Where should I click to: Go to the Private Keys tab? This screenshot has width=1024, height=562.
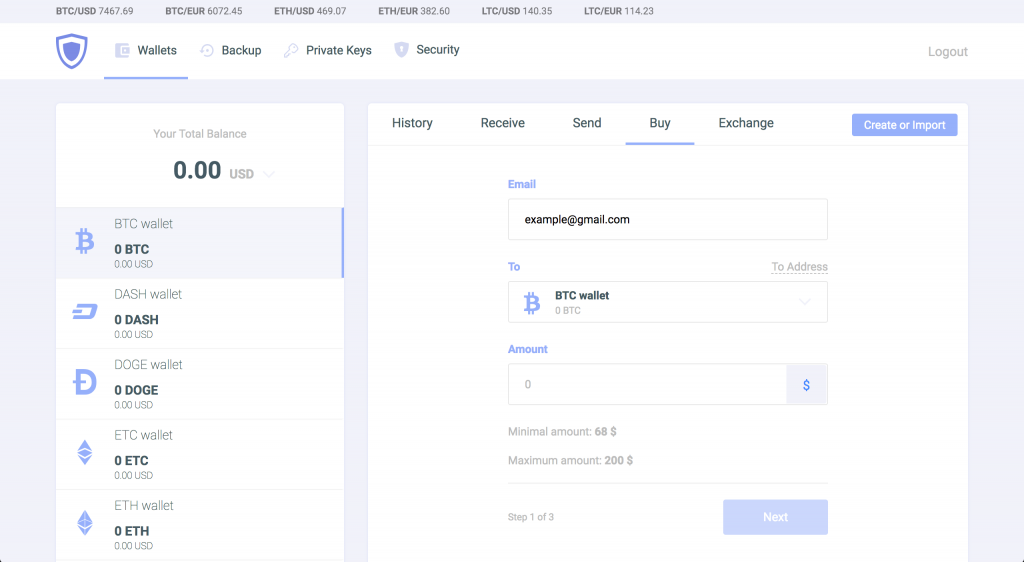(328, 50)
